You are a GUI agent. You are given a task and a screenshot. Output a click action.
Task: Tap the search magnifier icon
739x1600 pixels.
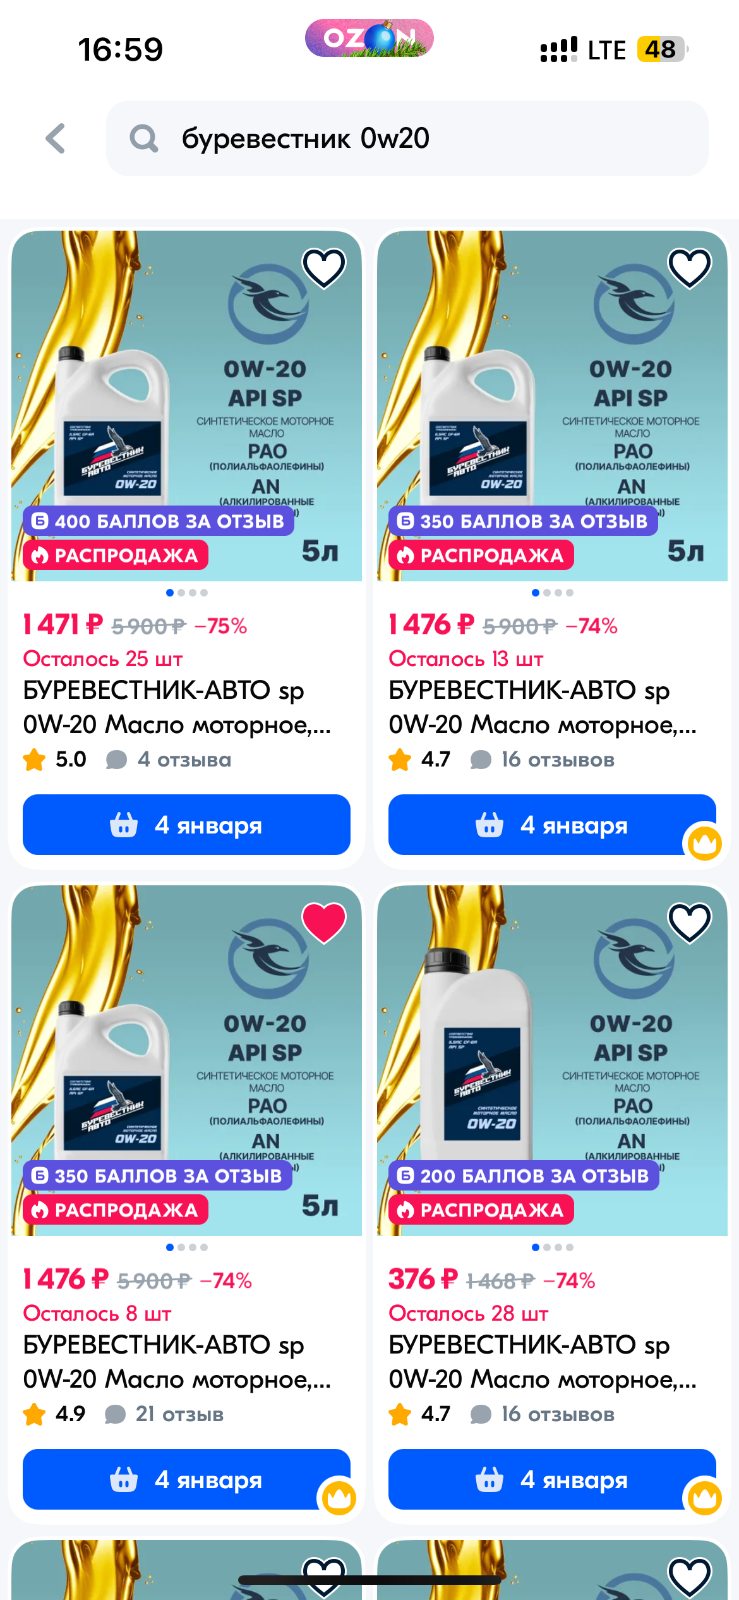pyautogui.click(x=144, y=138)
